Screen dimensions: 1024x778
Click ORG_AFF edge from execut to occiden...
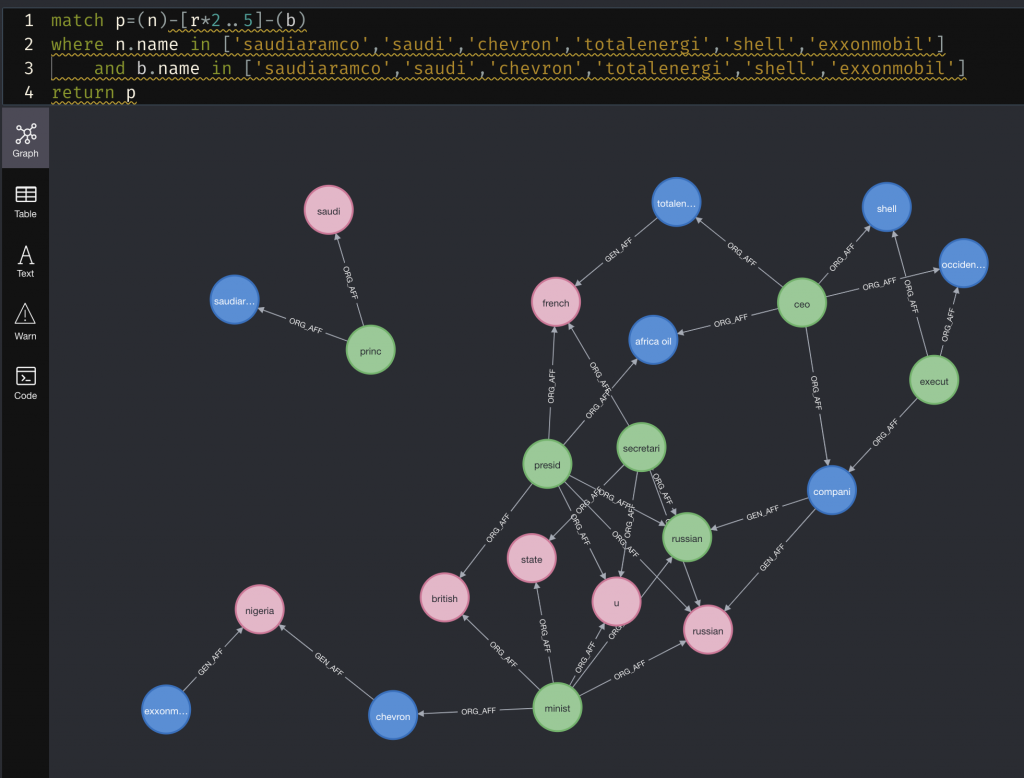(x=948, y=325)
